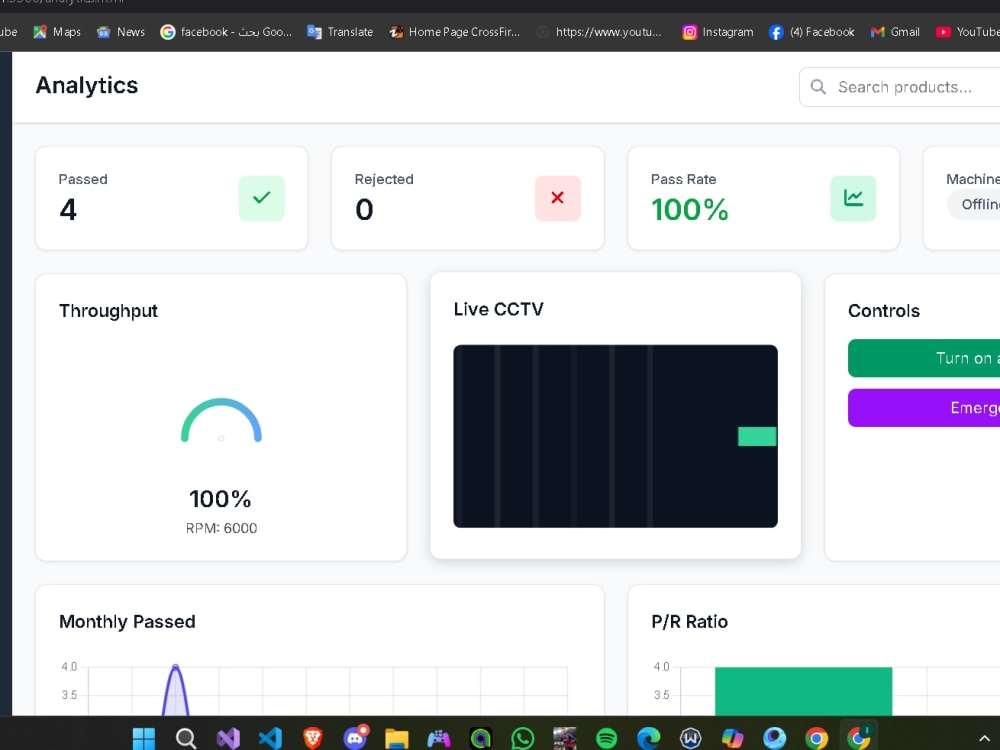Open the second Chrome profile icon in taskbar
Screen dimensions: 1000x750
pyautogui.click(x=859, y=737)
